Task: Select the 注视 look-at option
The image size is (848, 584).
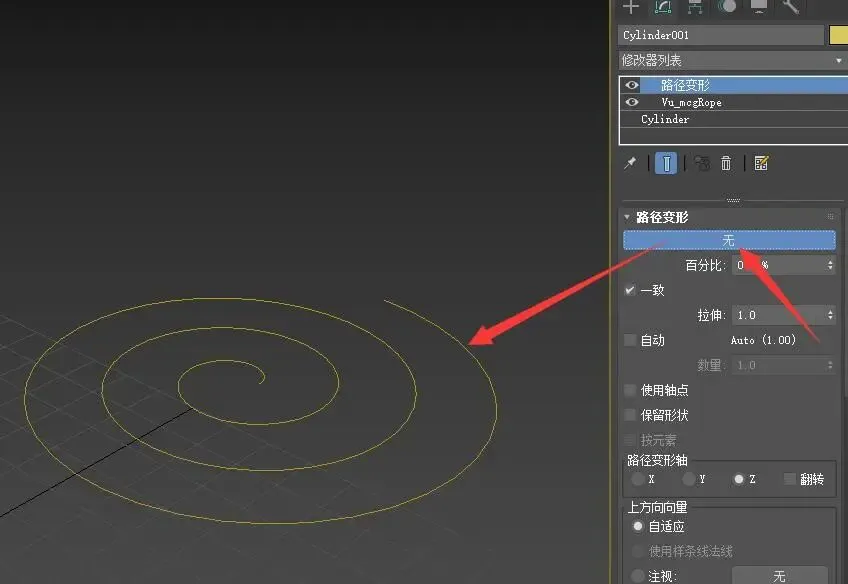Action: click(638, 576)
